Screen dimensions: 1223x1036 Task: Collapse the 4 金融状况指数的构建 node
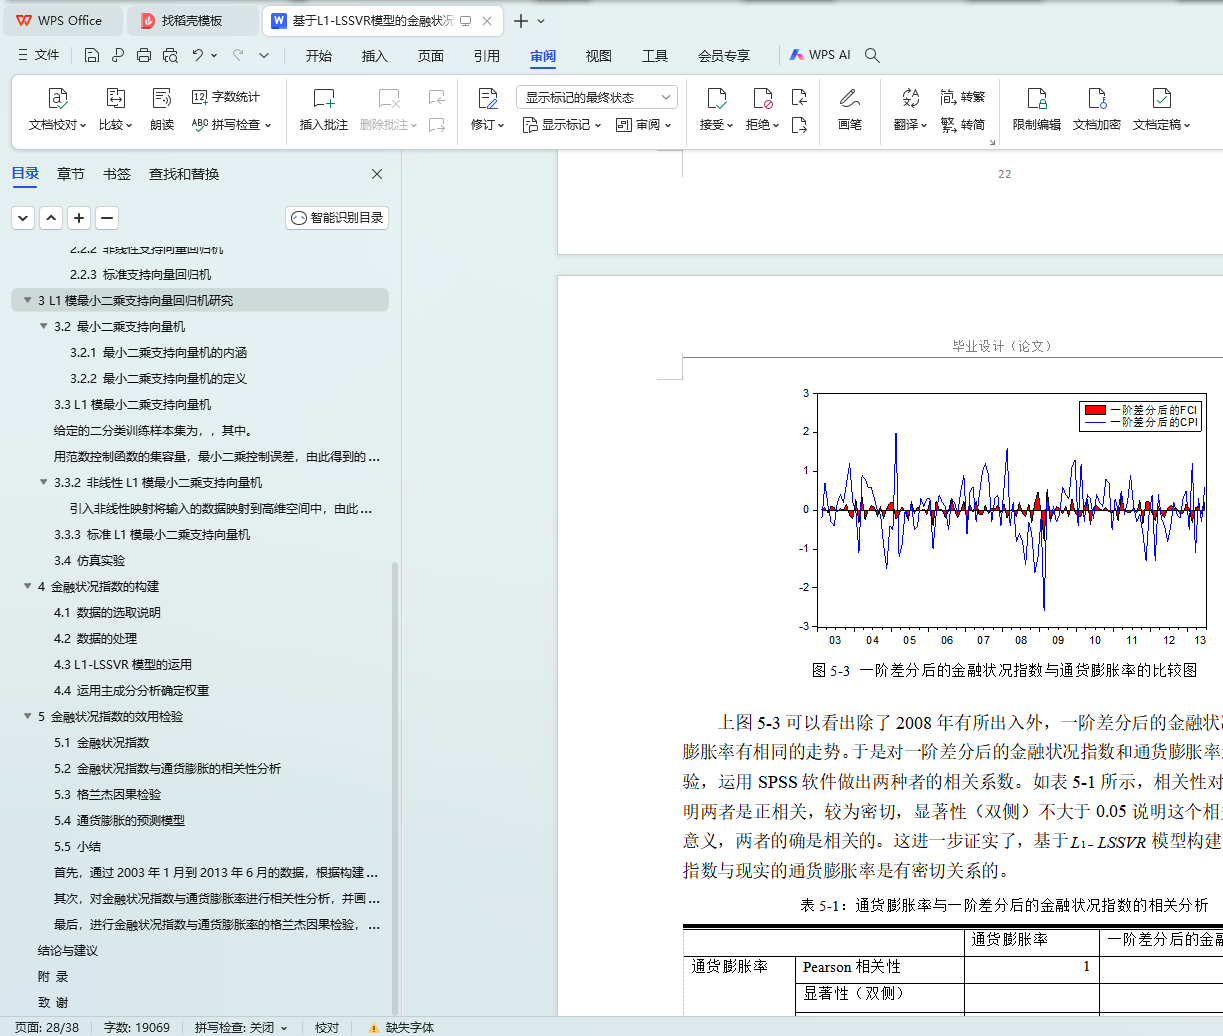click(27, 586)
